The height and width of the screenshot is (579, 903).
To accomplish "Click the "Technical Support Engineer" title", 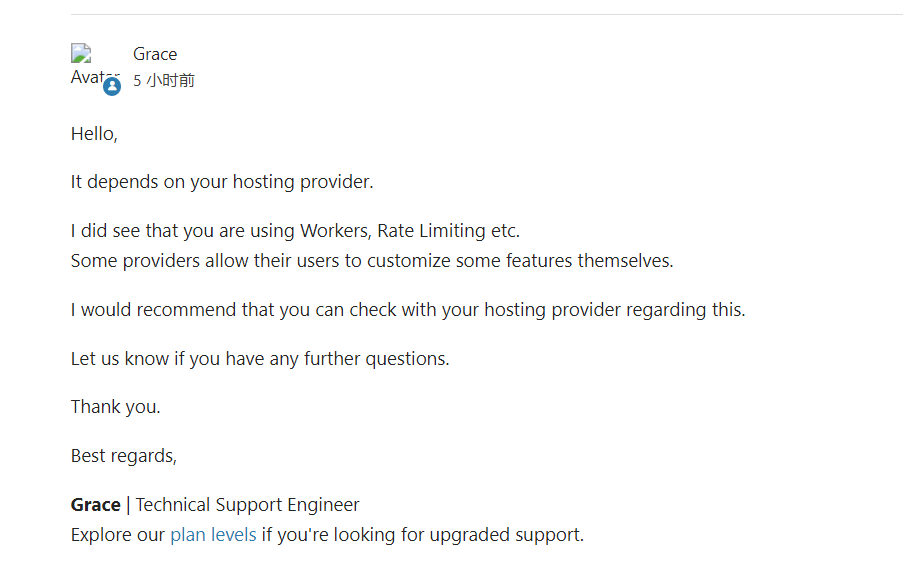I will click(247, 505).
